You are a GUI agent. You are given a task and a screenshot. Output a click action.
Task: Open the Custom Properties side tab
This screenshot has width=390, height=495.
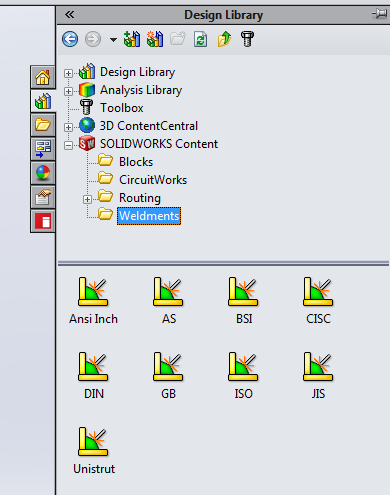click(43, 197)
